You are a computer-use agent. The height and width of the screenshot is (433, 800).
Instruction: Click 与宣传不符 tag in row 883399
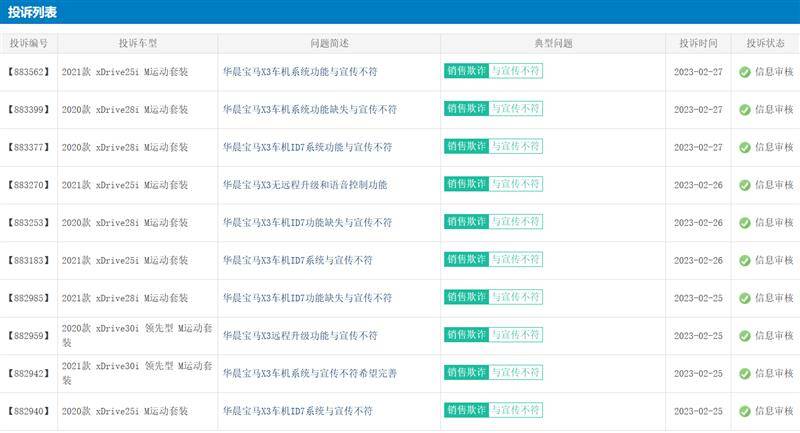515,109
